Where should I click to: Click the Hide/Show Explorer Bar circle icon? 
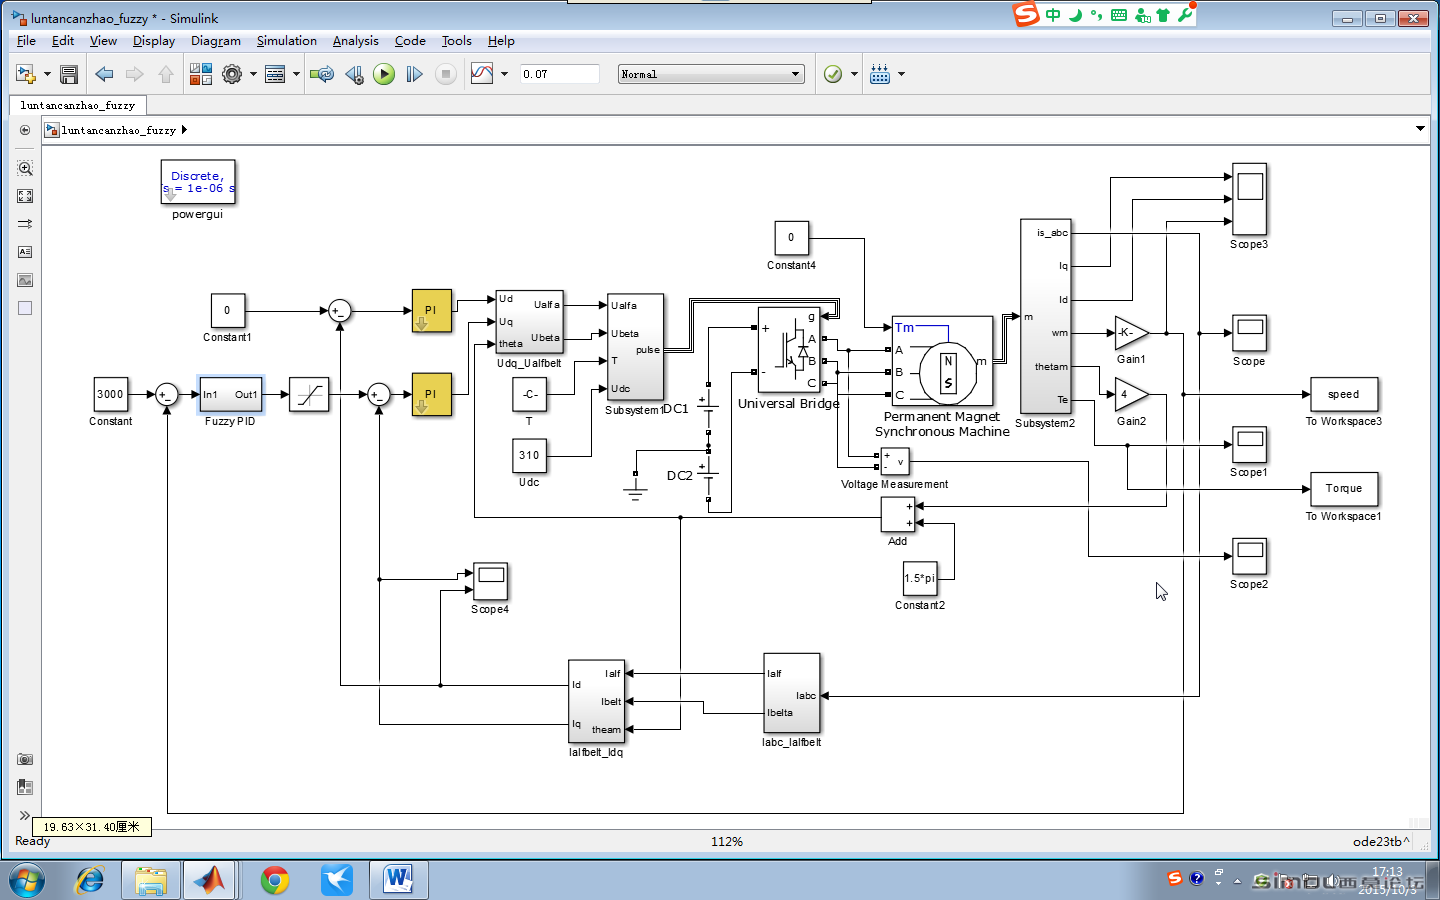(25, 130)
